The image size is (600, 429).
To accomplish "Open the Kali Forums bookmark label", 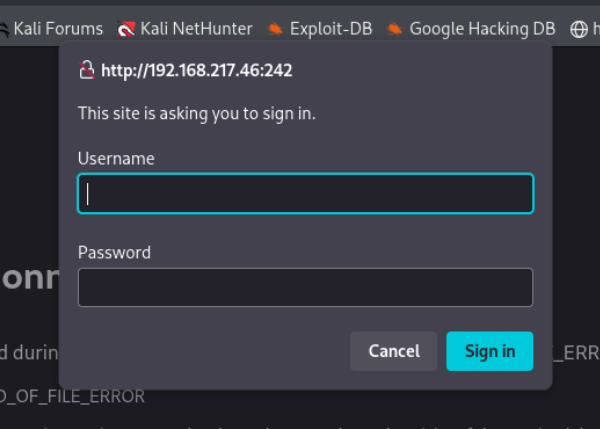I will pyautogui.click(x=58, y=29).
